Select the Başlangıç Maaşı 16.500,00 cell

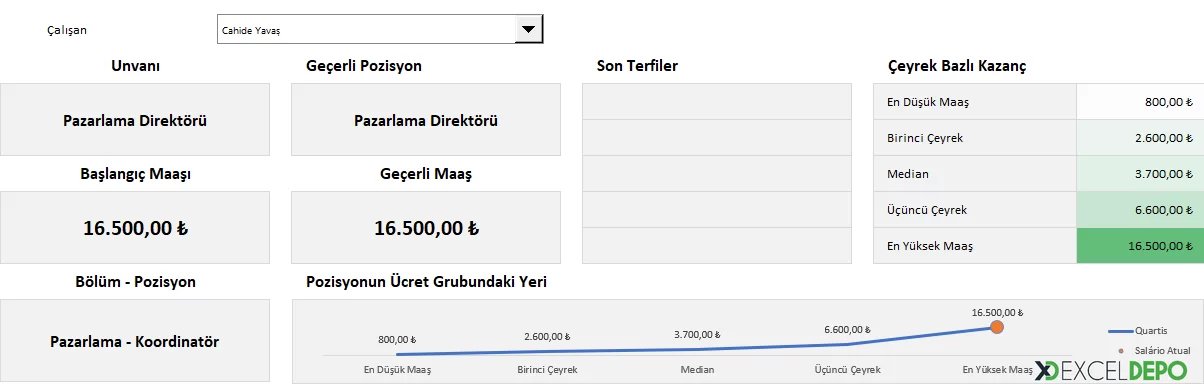point(135,228)
